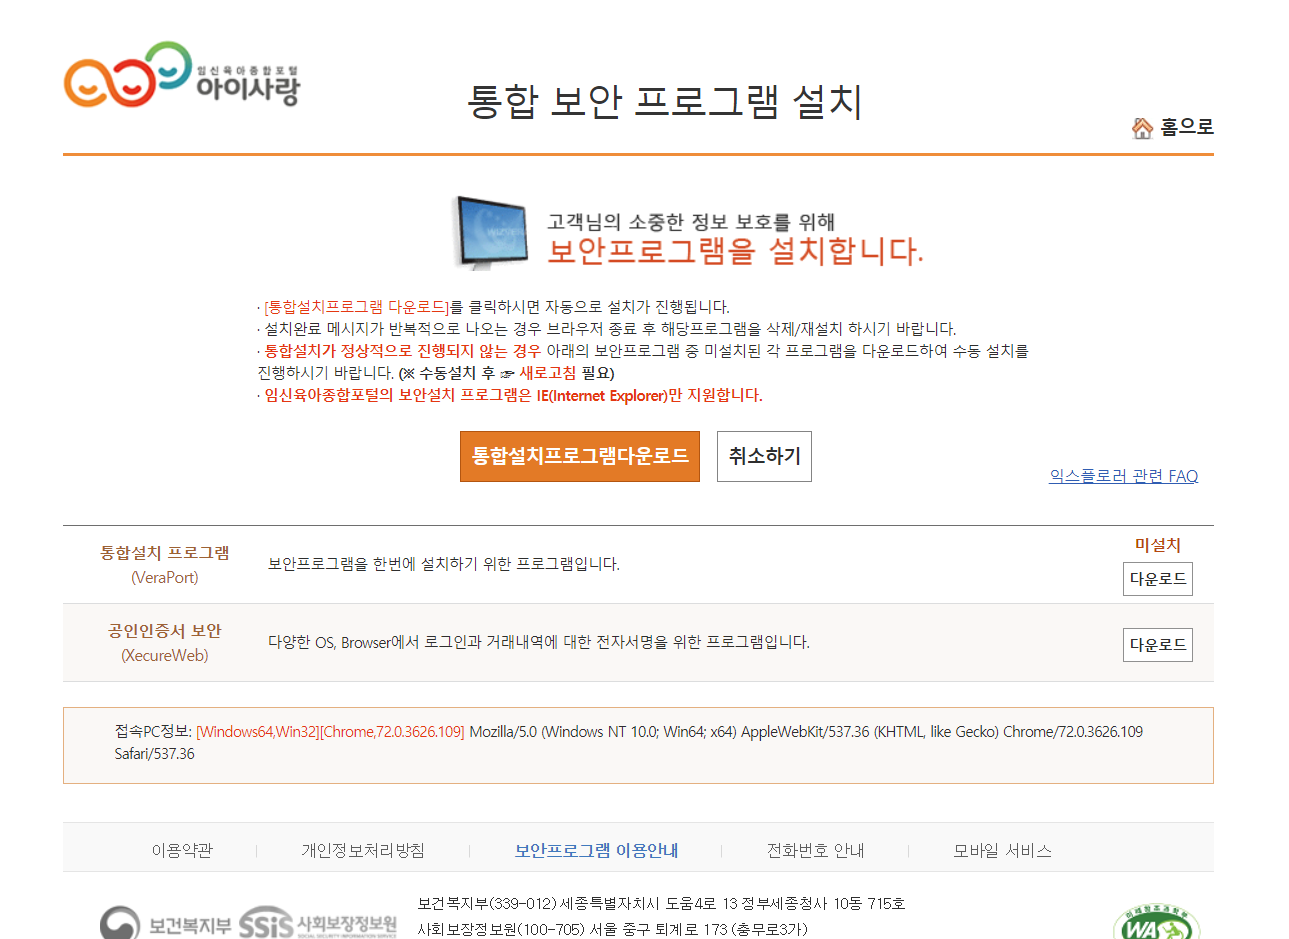
Task: Go to 전화번호 안내 footer item
Action: pyautogui.click(x=815, y=851)
